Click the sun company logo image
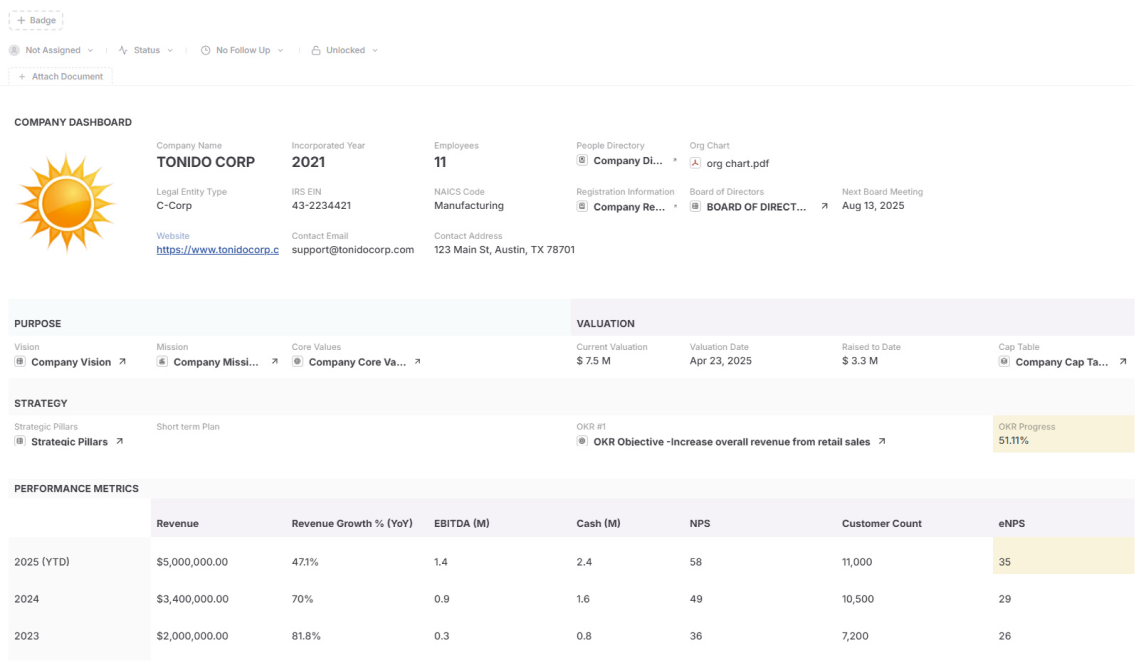Viewport: 1135px width, 661px height. [x=66, y=203]
